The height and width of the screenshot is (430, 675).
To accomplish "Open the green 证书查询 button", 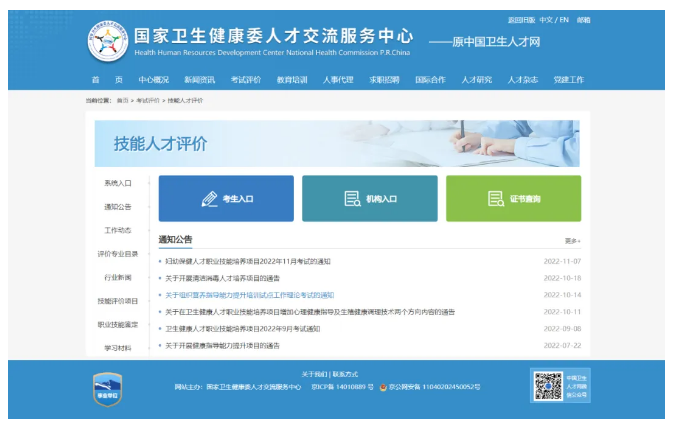I will pos(514,198).
